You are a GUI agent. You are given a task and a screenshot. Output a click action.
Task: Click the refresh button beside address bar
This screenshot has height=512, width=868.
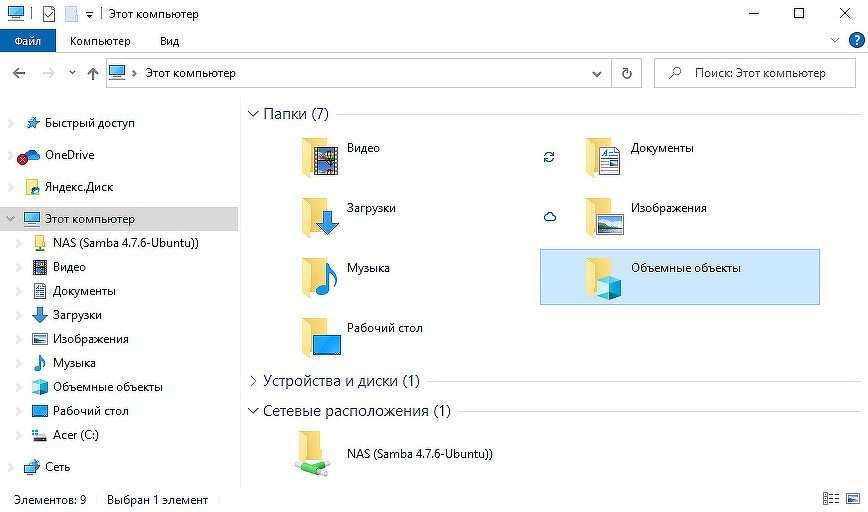[626, 73]
